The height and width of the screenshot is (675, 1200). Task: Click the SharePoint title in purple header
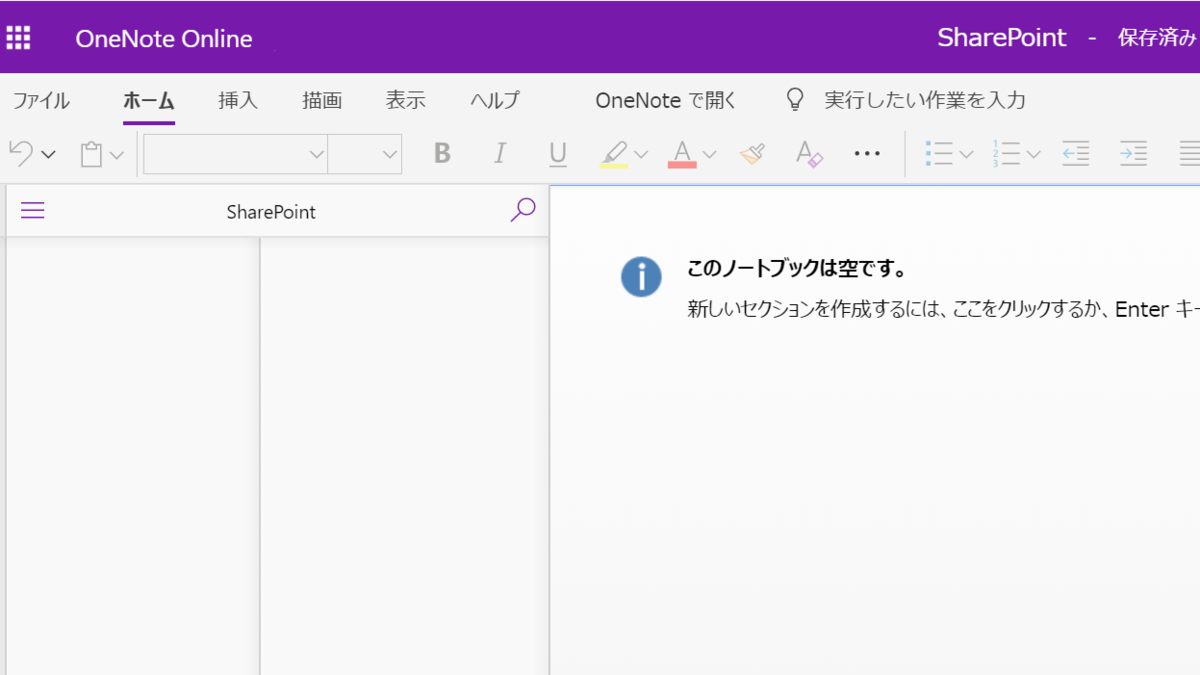(x=1002, y=38)
